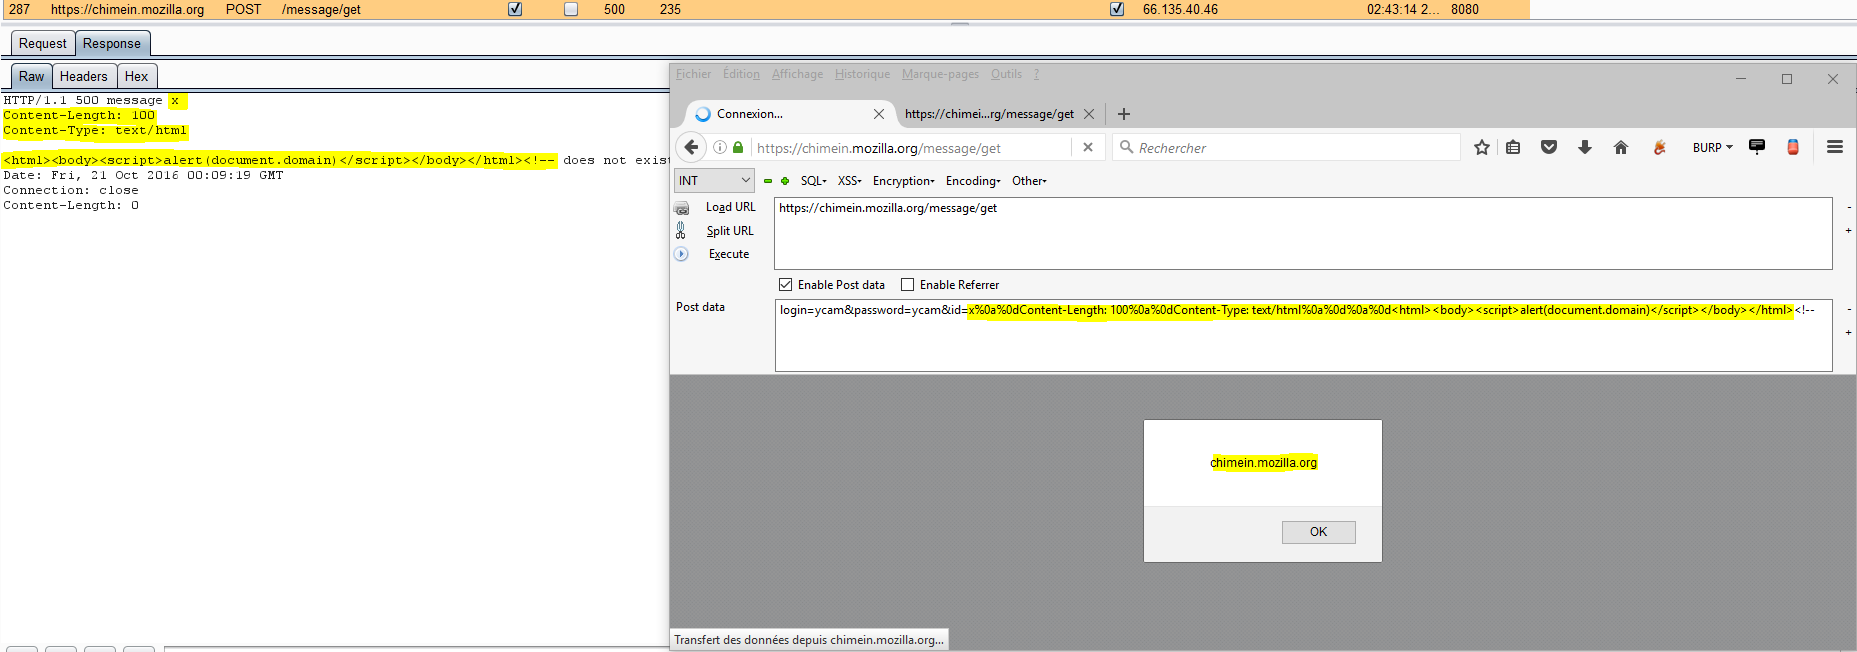
Task: Expand the Encryption dropdown menu
Action: click(x=904, y=181)
